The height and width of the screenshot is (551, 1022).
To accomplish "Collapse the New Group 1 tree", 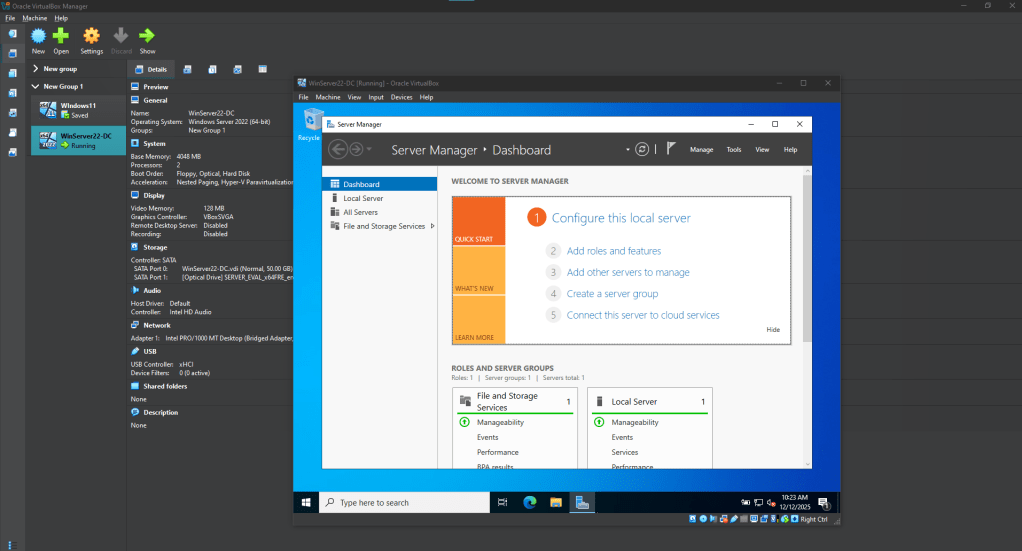I will [x=35, y=86].
